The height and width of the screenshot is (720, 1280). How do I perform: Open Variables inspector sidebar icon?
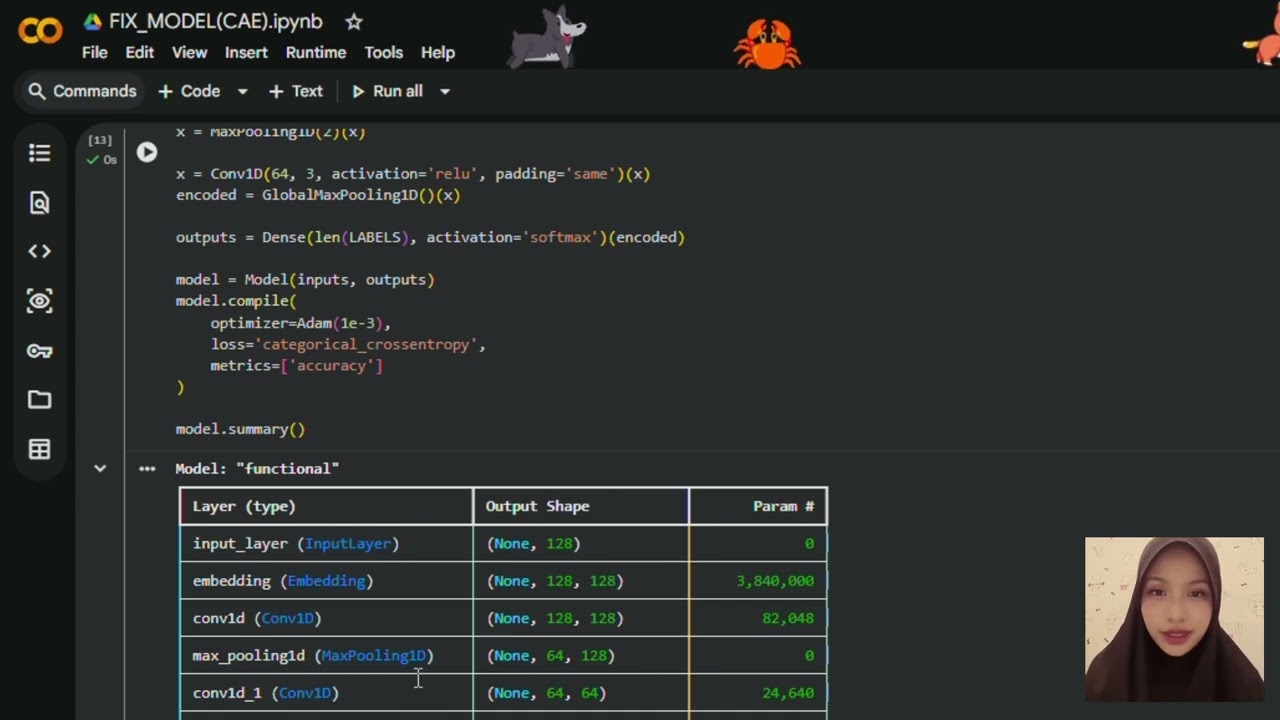point(39,301)
